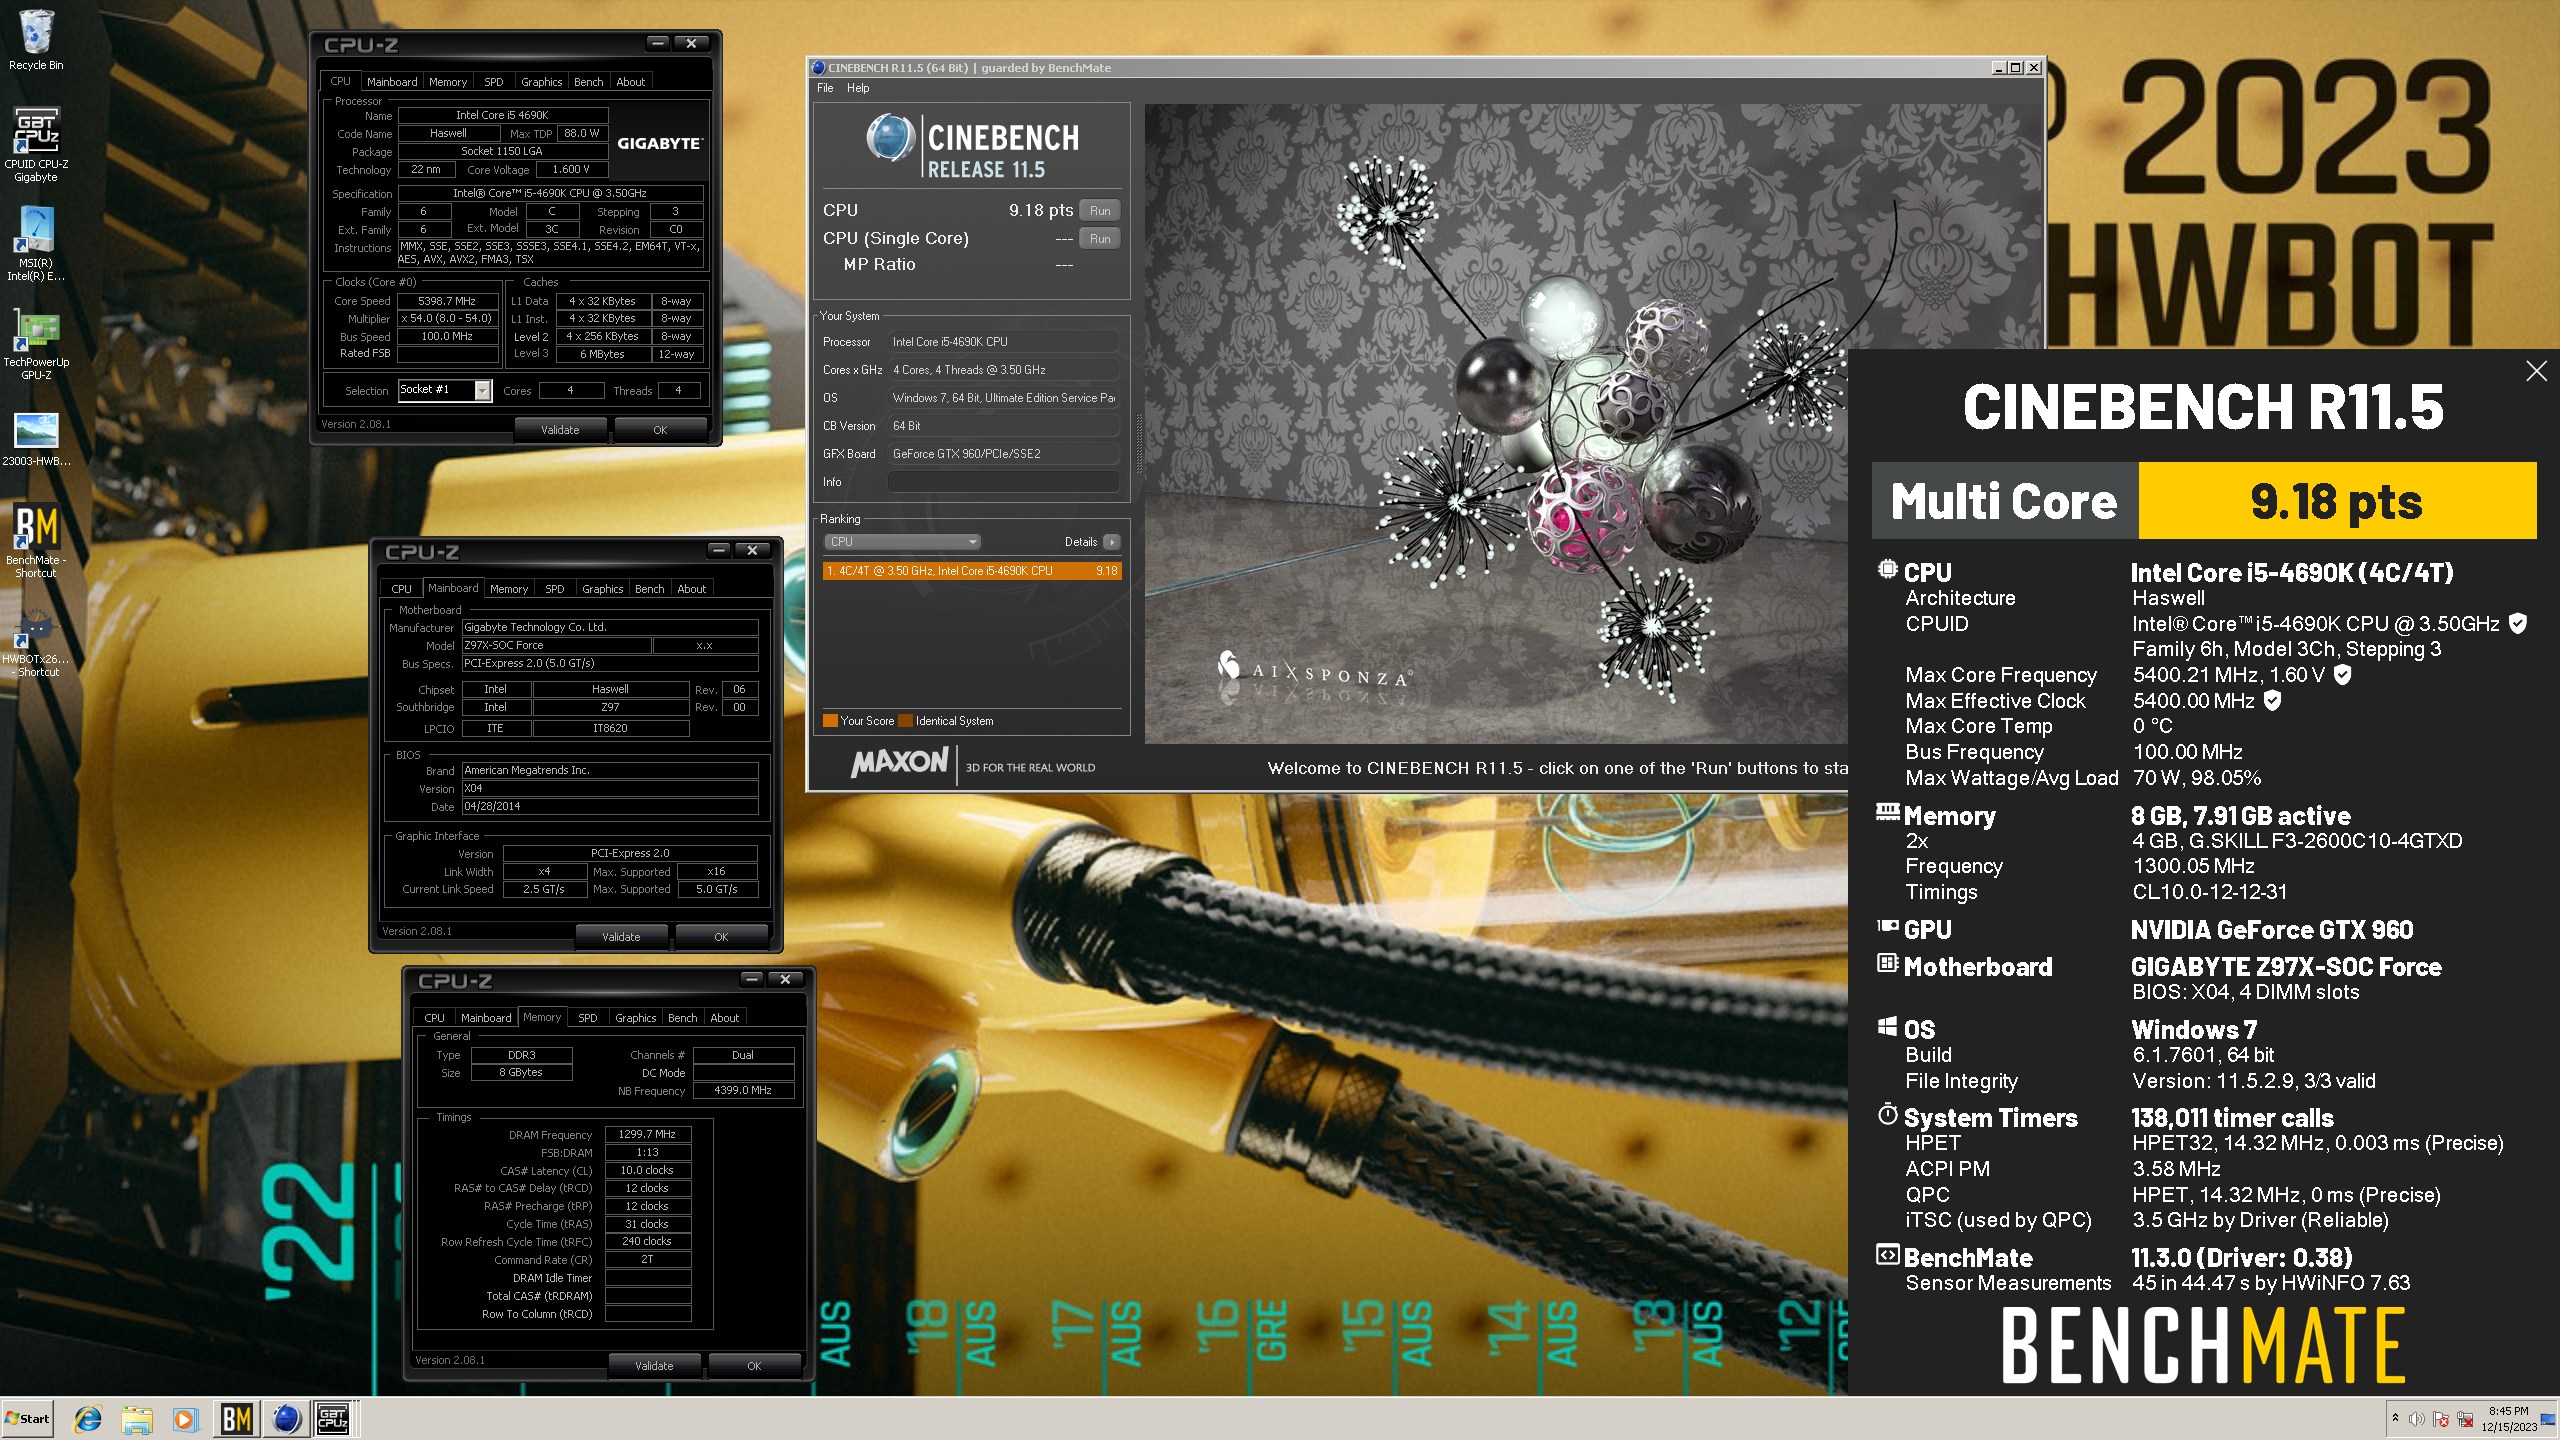Select Memory tab in middle CPU-Z window
This screenshot has width=2560, height=1440.
tap(509, 589)
